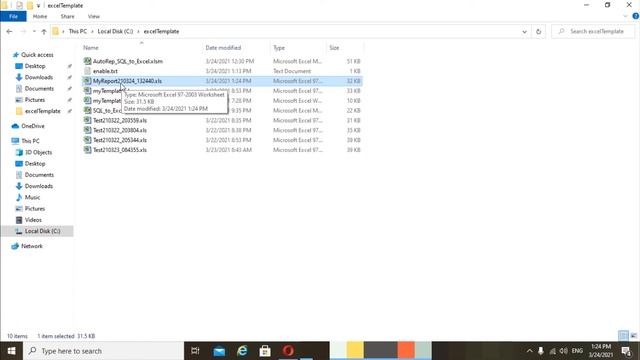The image size is (640, 360).
Task: Open Explorer Help question mark
Action: pos(636,16)
